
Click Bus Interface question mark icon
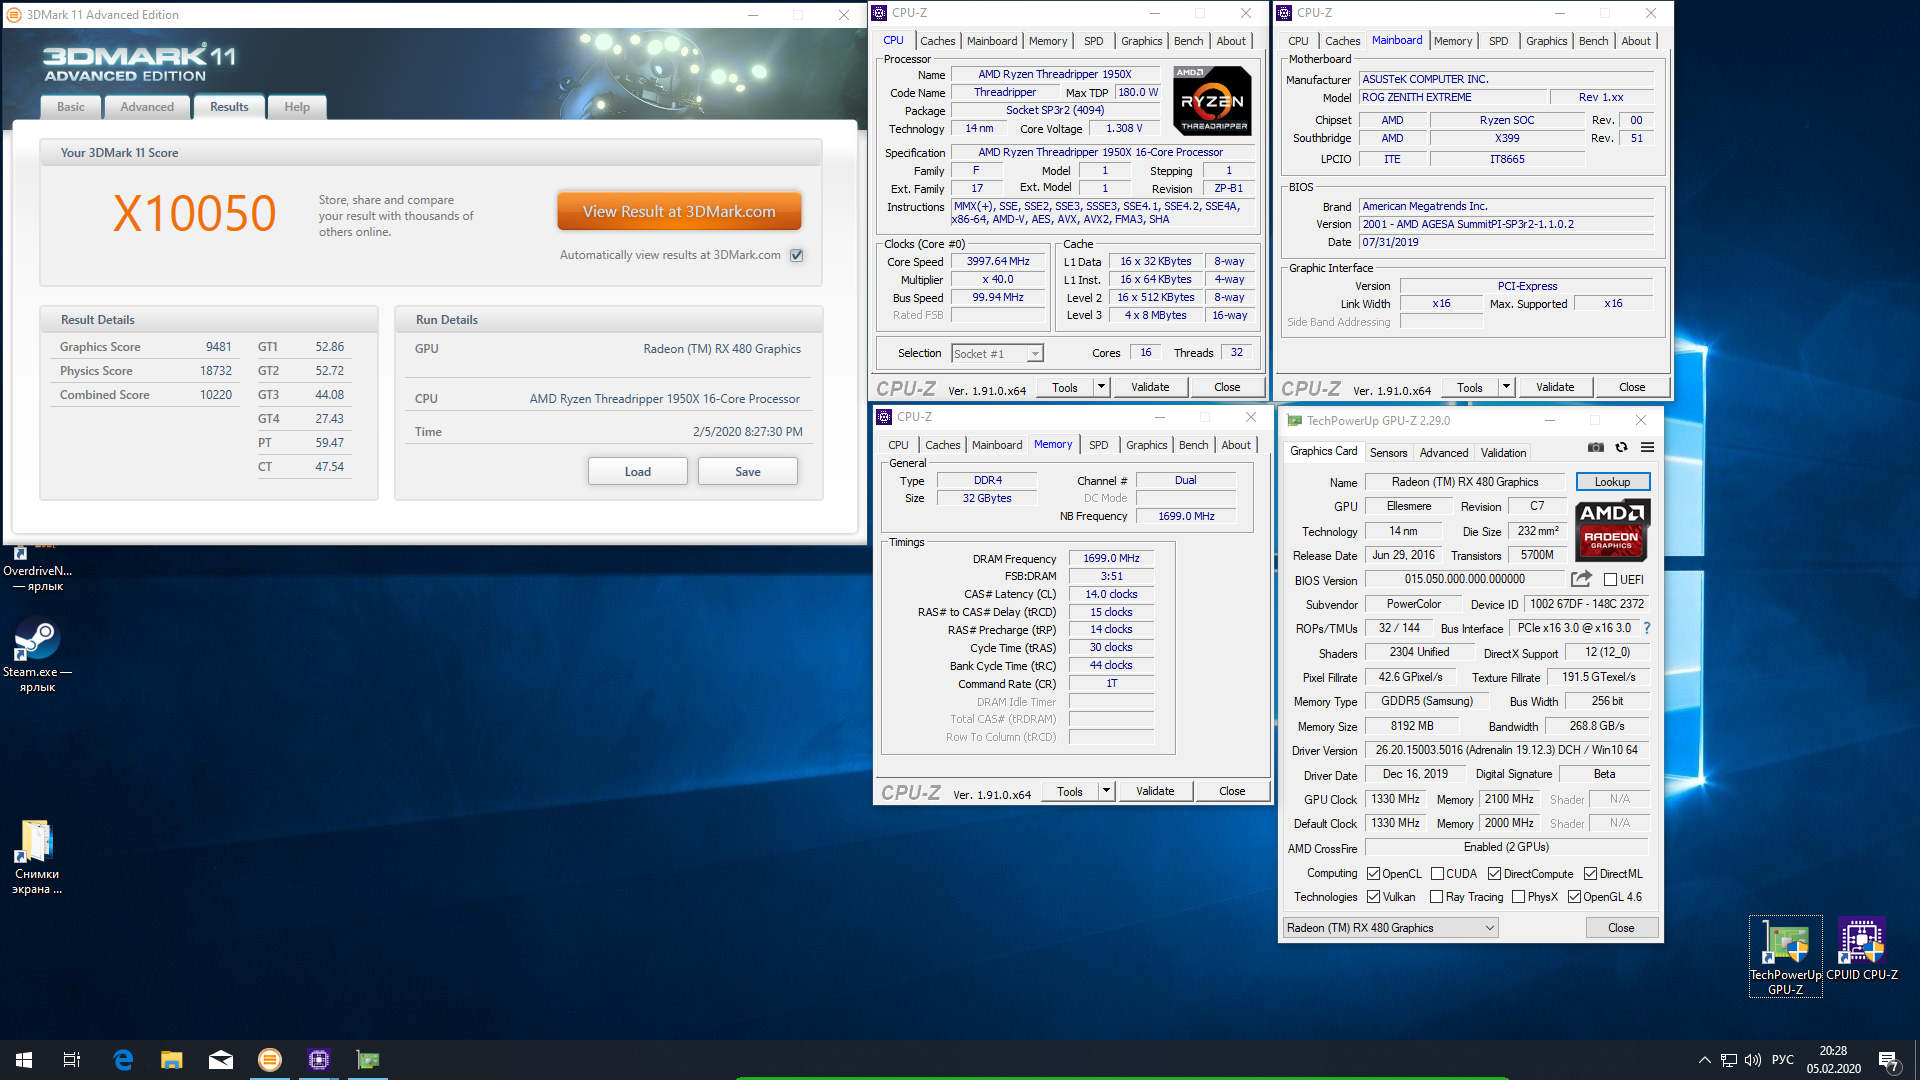pos(1646,628)
